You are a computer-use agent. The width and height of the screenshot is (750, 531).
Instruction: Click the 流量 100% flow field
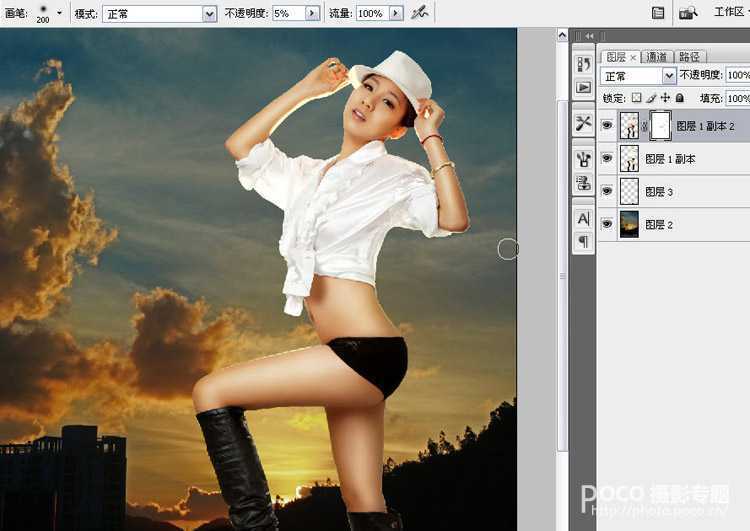372,13
